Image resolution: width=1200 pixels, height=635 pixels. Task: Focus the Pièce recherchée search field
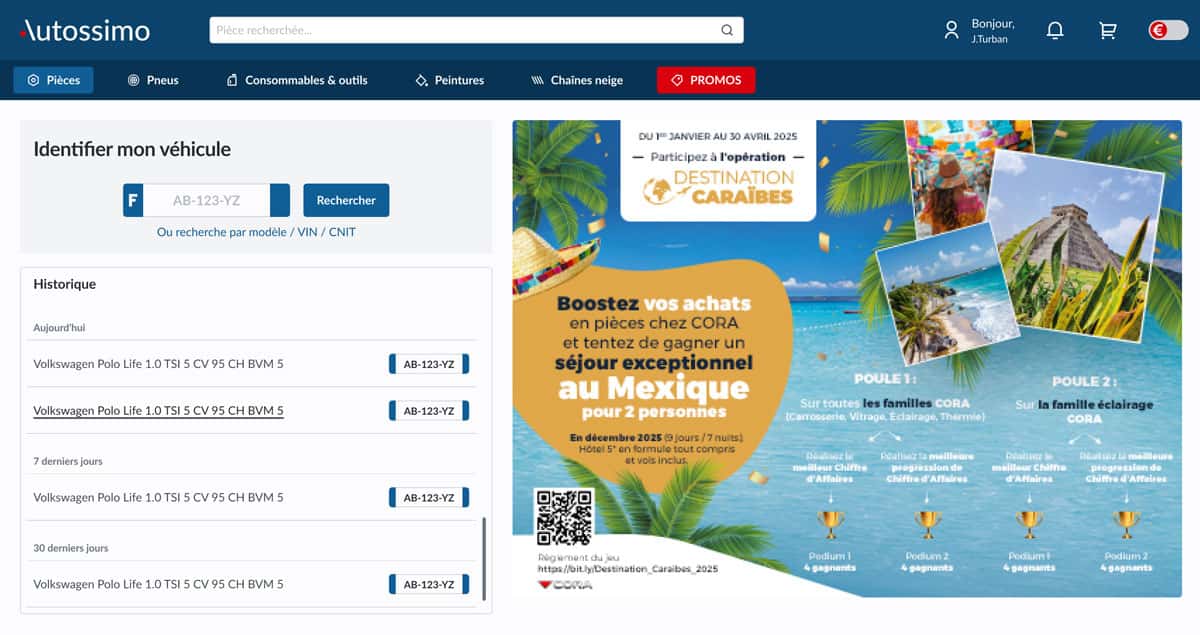click(465, 30)
